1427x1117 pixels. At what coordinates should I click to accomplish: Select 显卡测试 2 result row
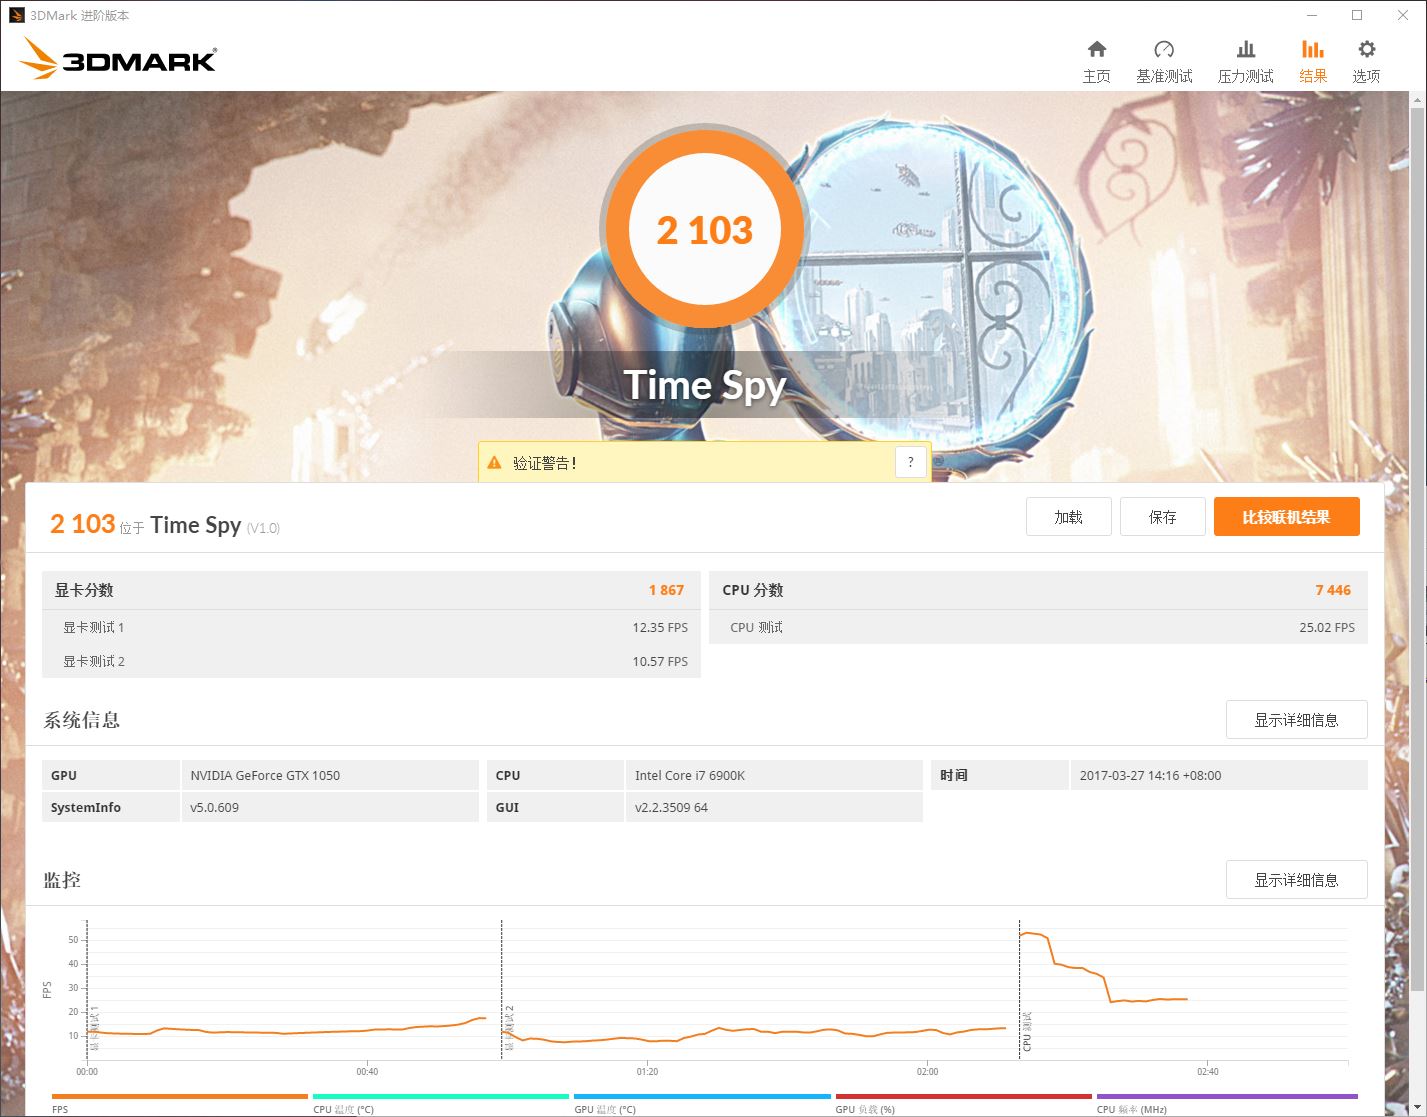(x=371, y=661)
